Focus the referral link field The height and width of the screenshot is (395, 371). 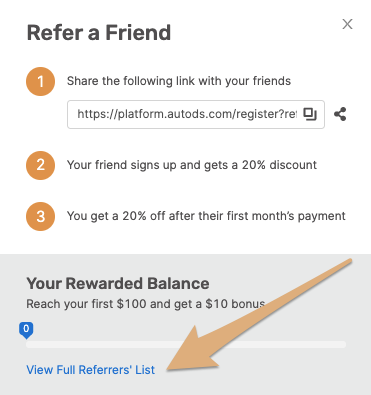point(196,114)
